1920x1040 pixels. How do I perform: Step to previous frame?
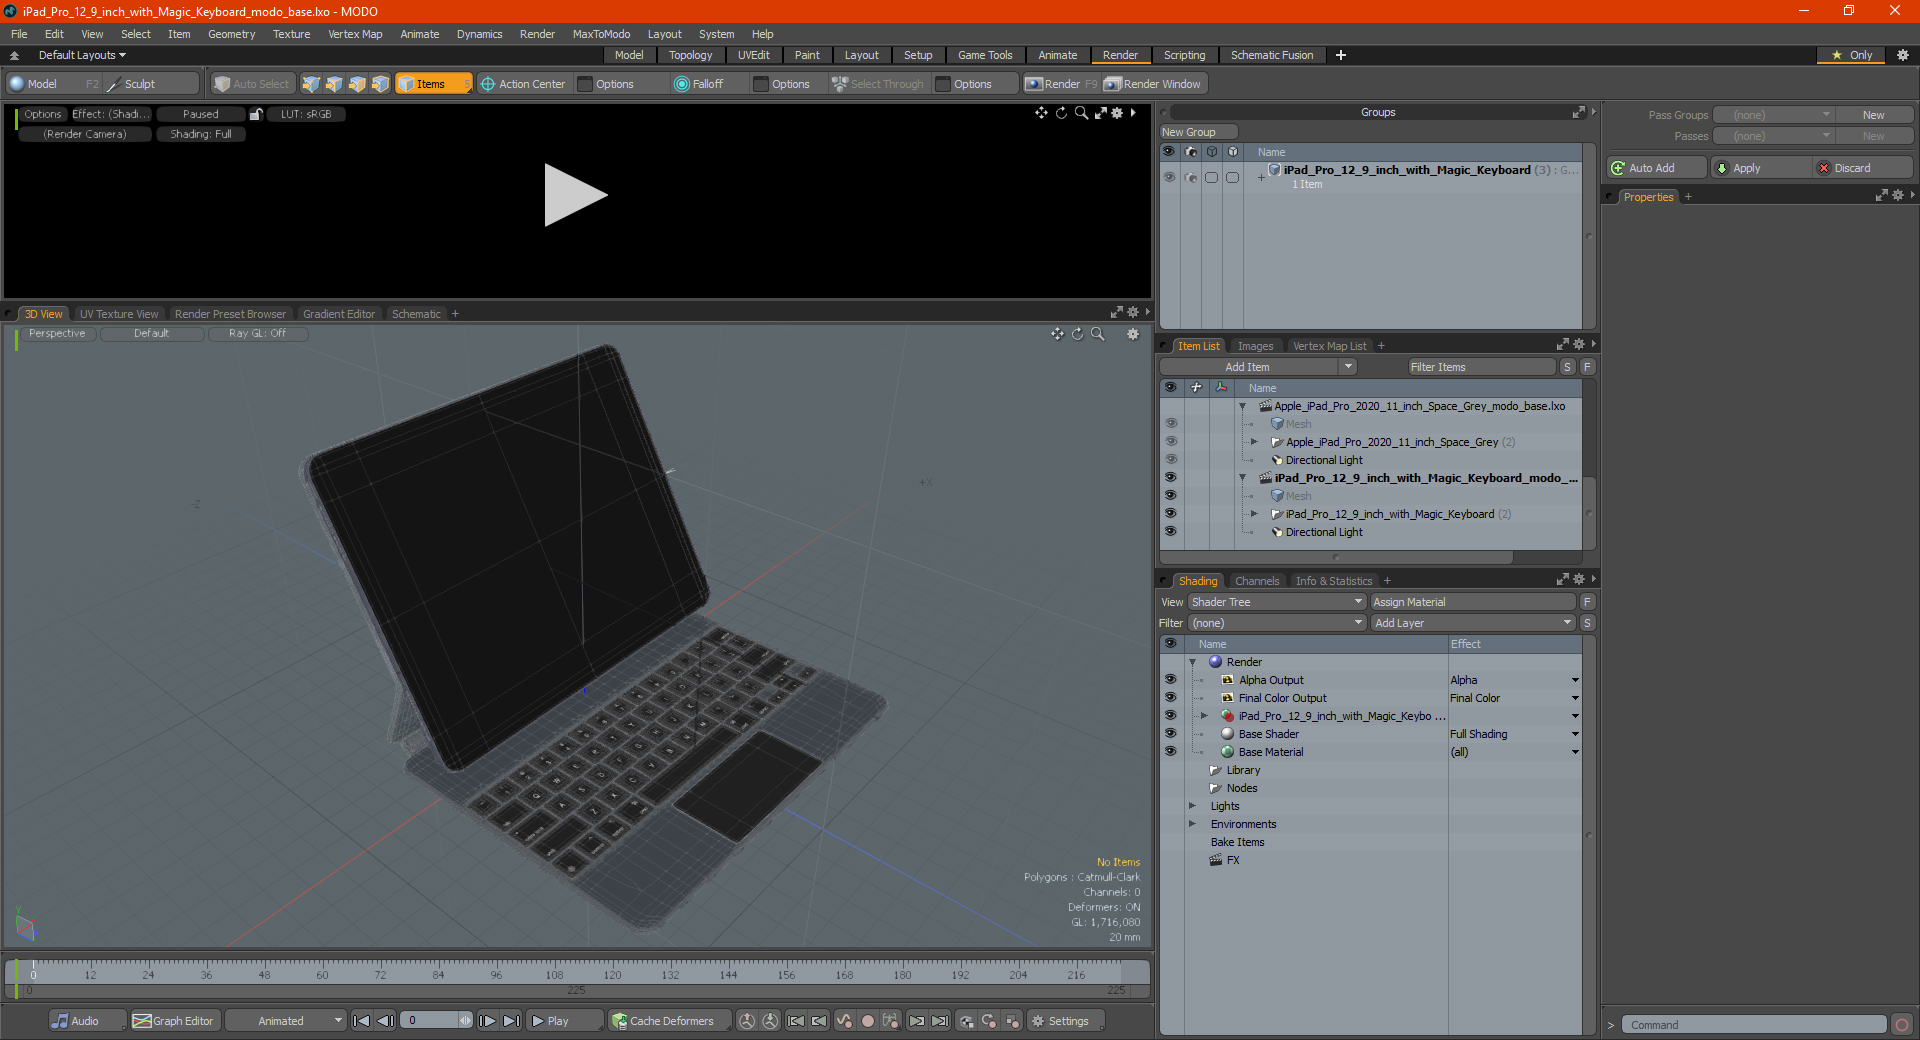click(x=385, y=1021)
